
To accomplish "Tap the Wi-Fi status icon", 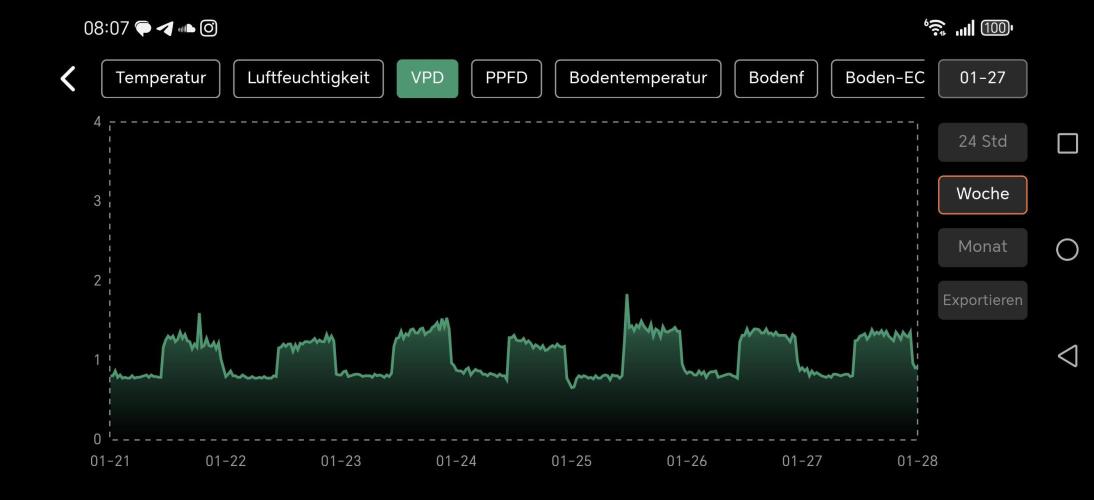I will (935, 28).
